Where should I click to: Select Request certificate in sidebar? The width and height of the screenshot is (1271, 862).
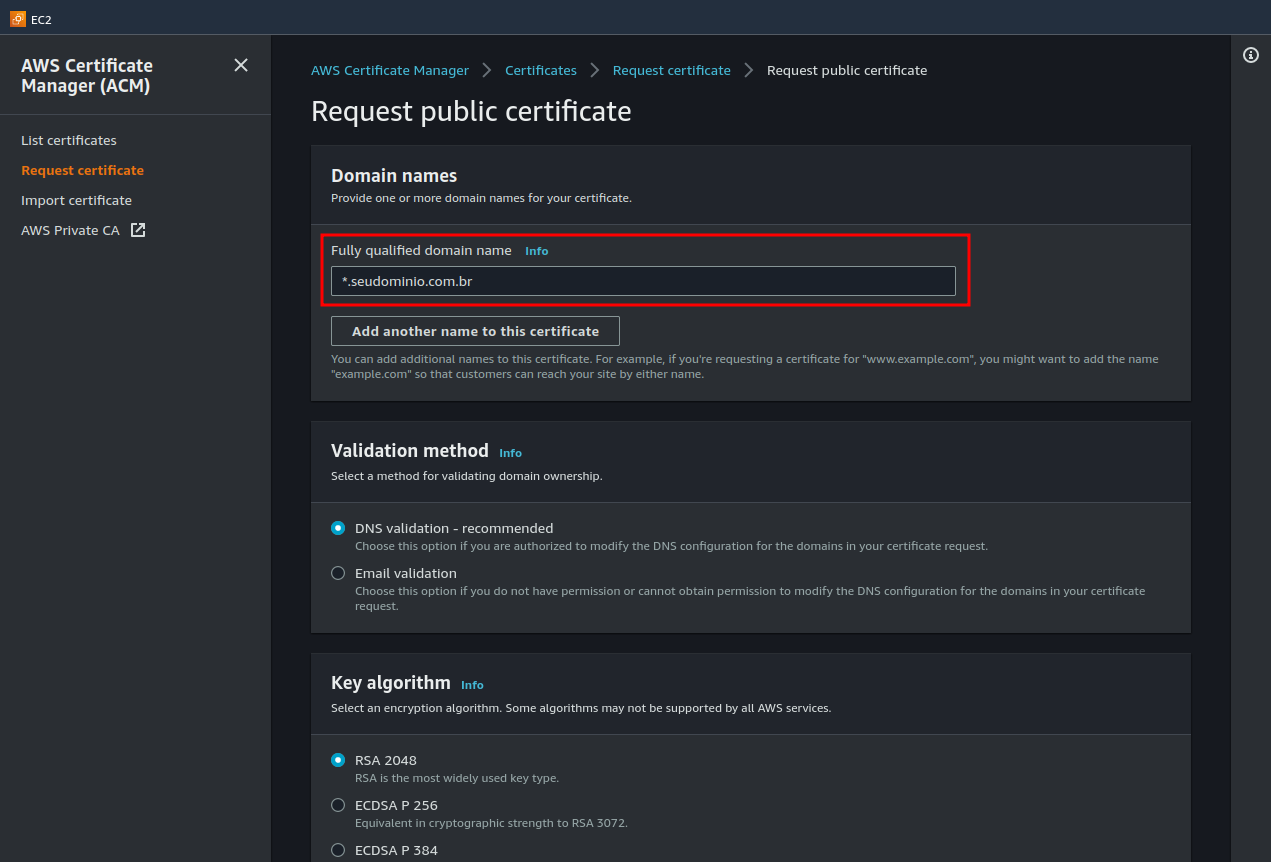coord(82,170)
